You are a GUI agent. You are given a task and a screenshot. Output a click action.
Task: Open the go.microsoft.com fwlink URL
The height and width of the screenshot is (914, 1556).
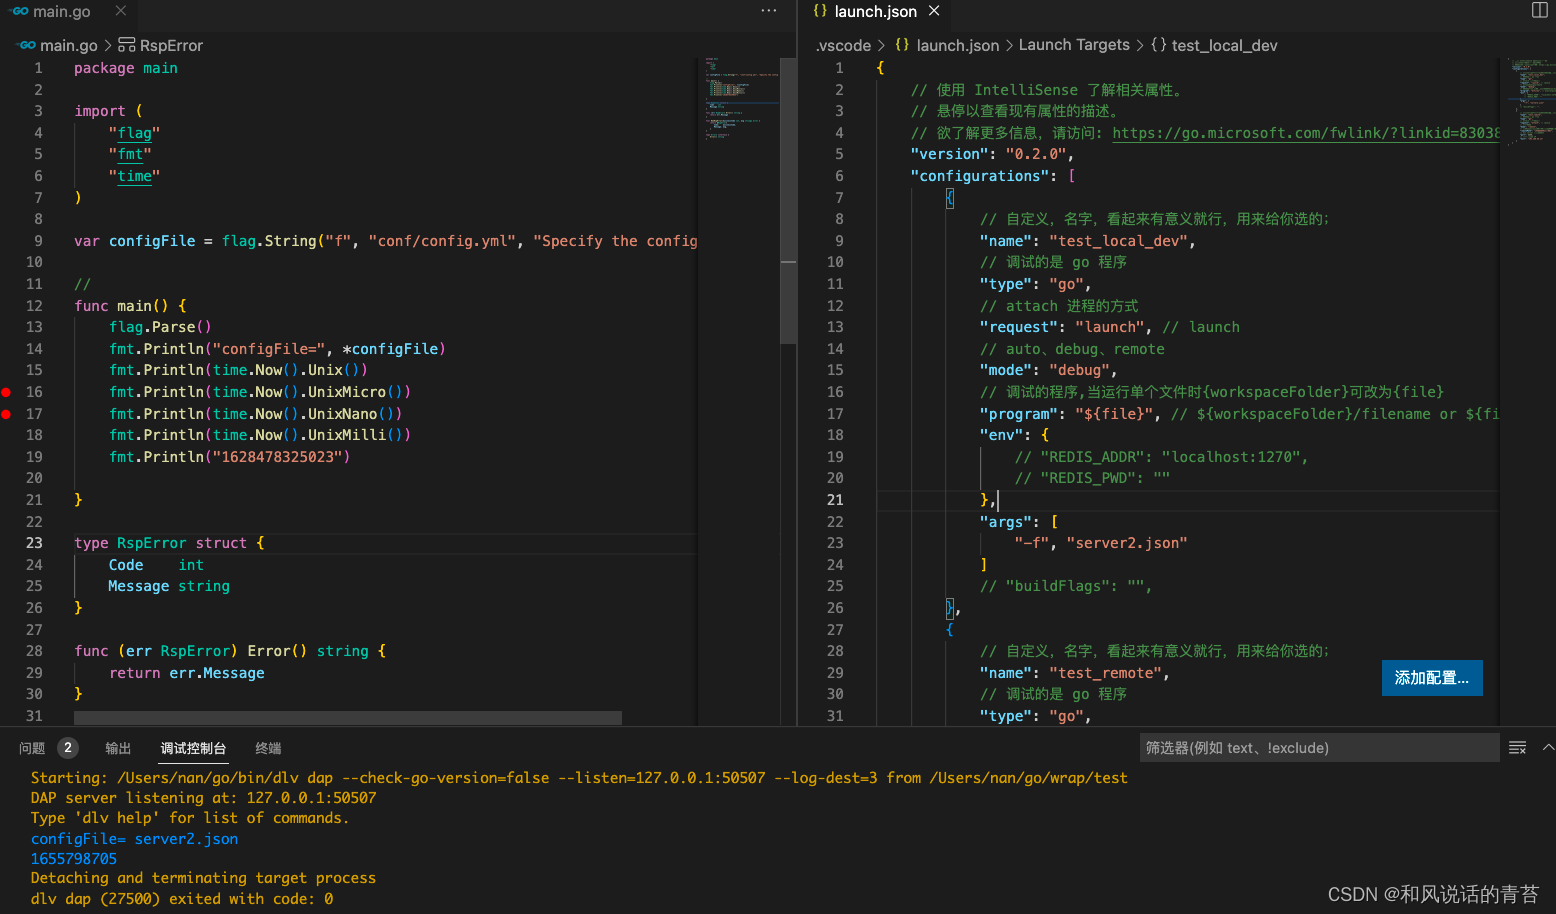pyautogui.click(x=1305, y=133)
